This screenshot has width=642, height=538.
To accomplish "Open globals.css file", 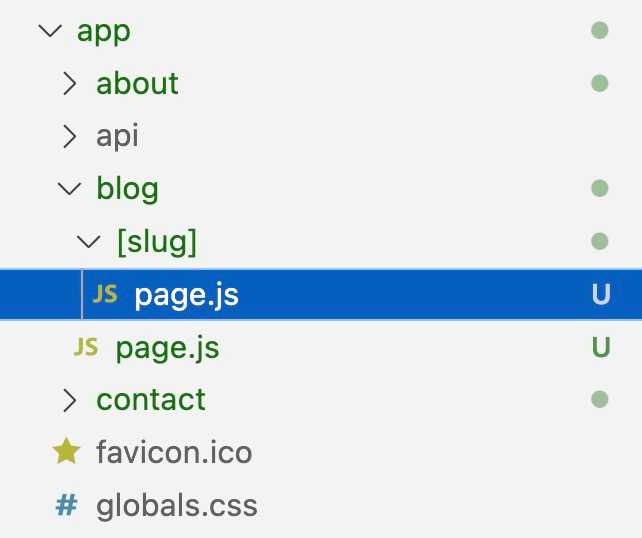I will pyautogui.click(x=177, y=505).
